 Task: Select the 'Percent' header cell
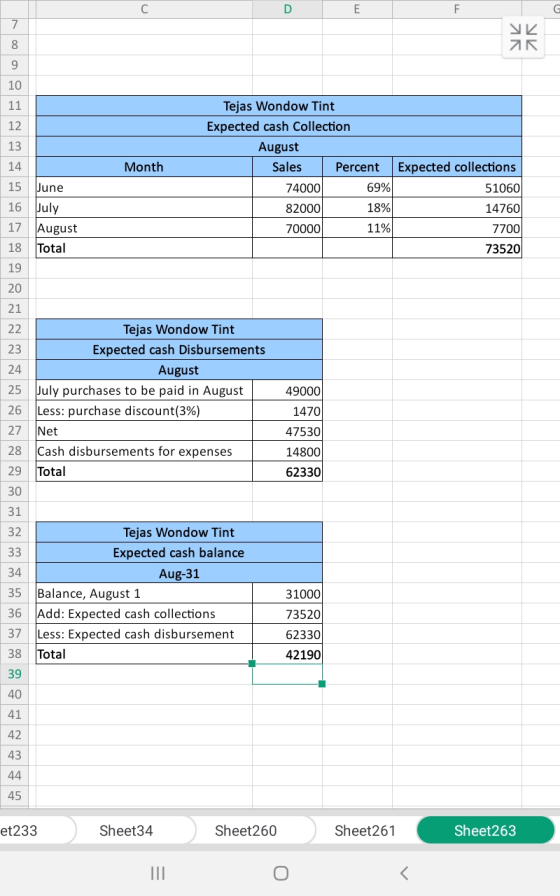pos(357,167)
